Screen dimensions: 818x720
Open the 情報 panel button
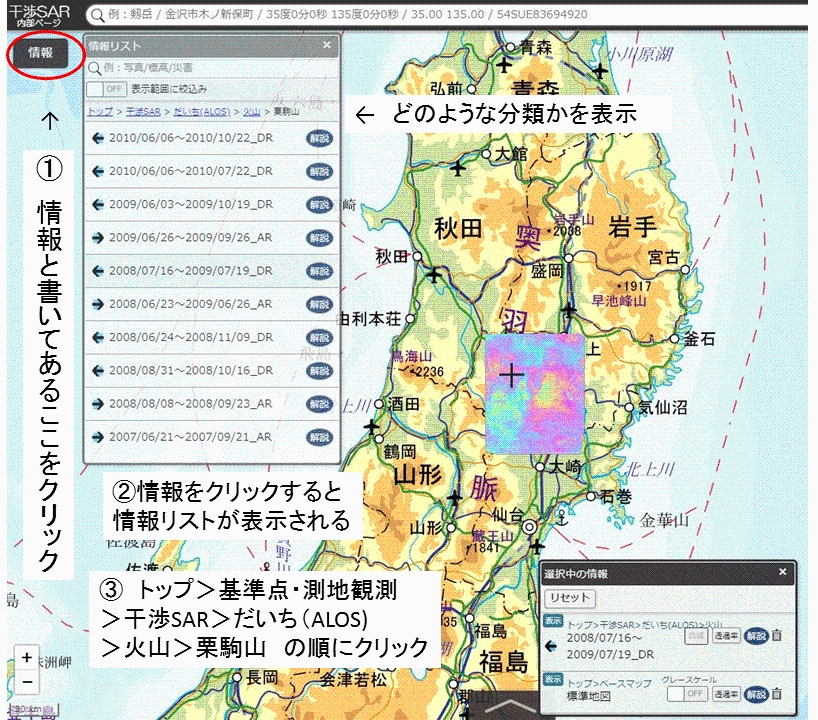click(x=41, y=53)
